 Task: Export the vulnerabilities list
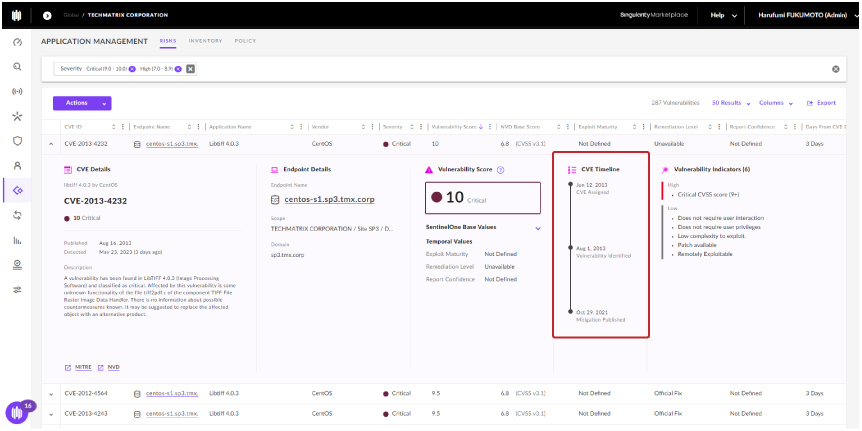821,103
